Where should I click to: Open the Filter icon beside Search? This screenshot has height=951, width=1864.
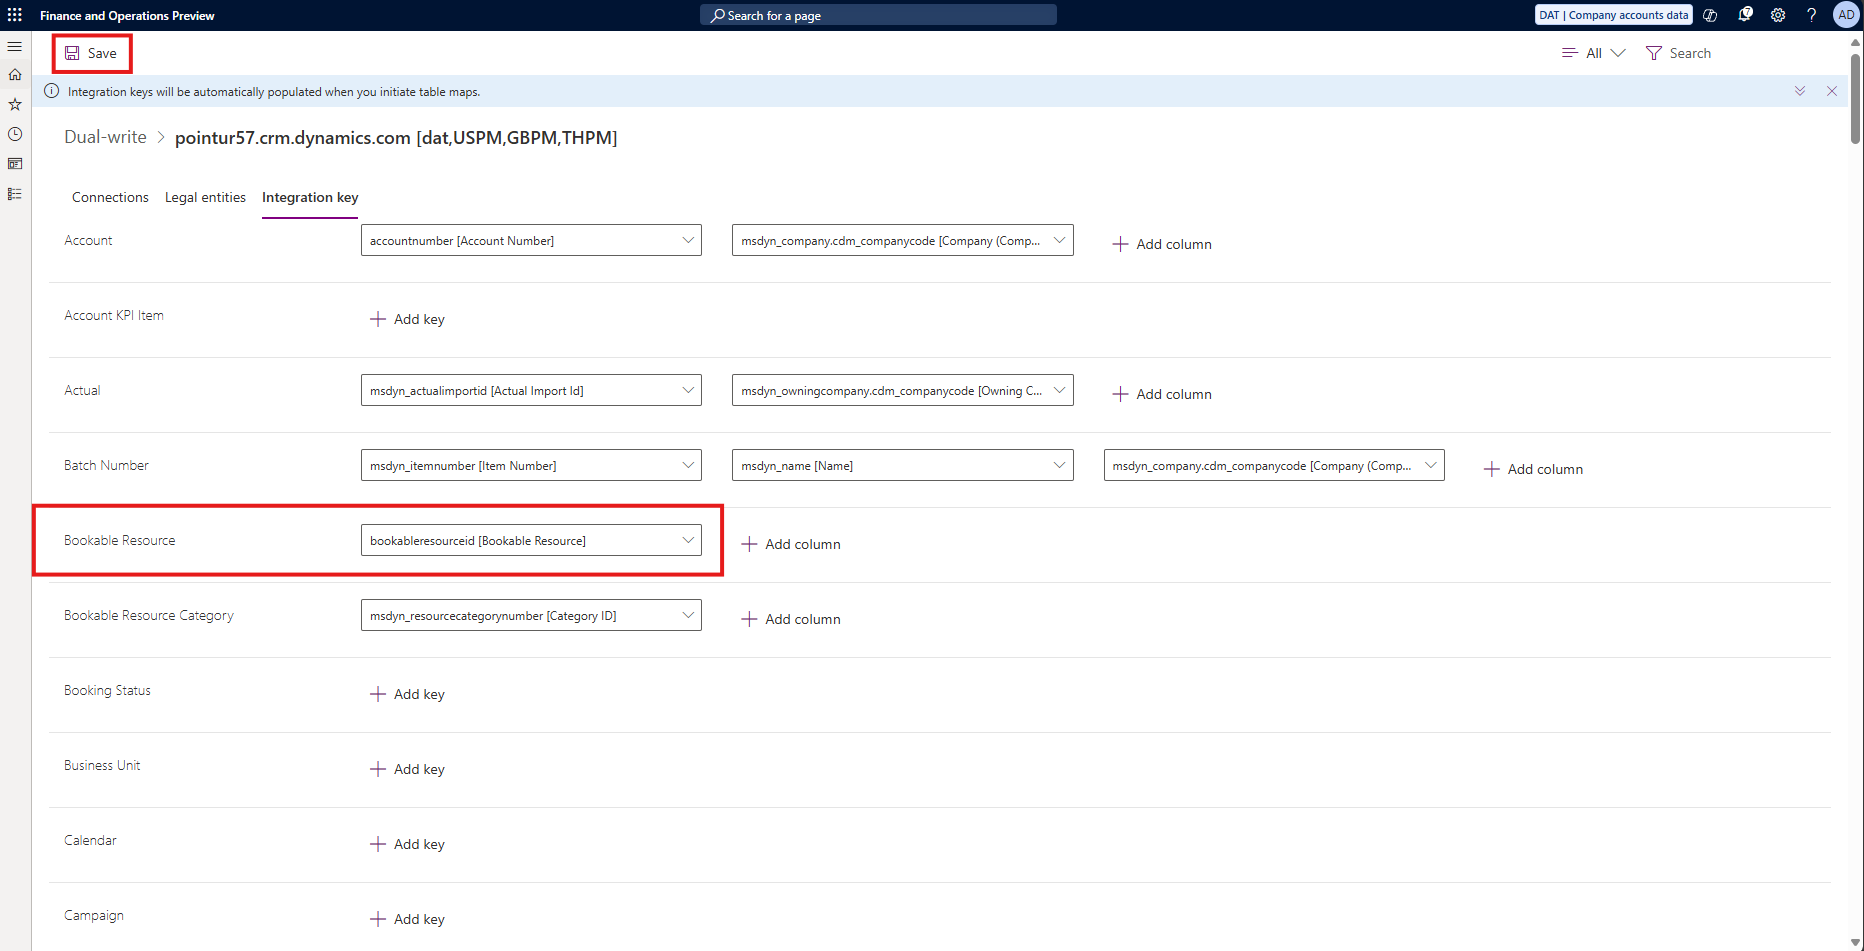click(1653, 52)
